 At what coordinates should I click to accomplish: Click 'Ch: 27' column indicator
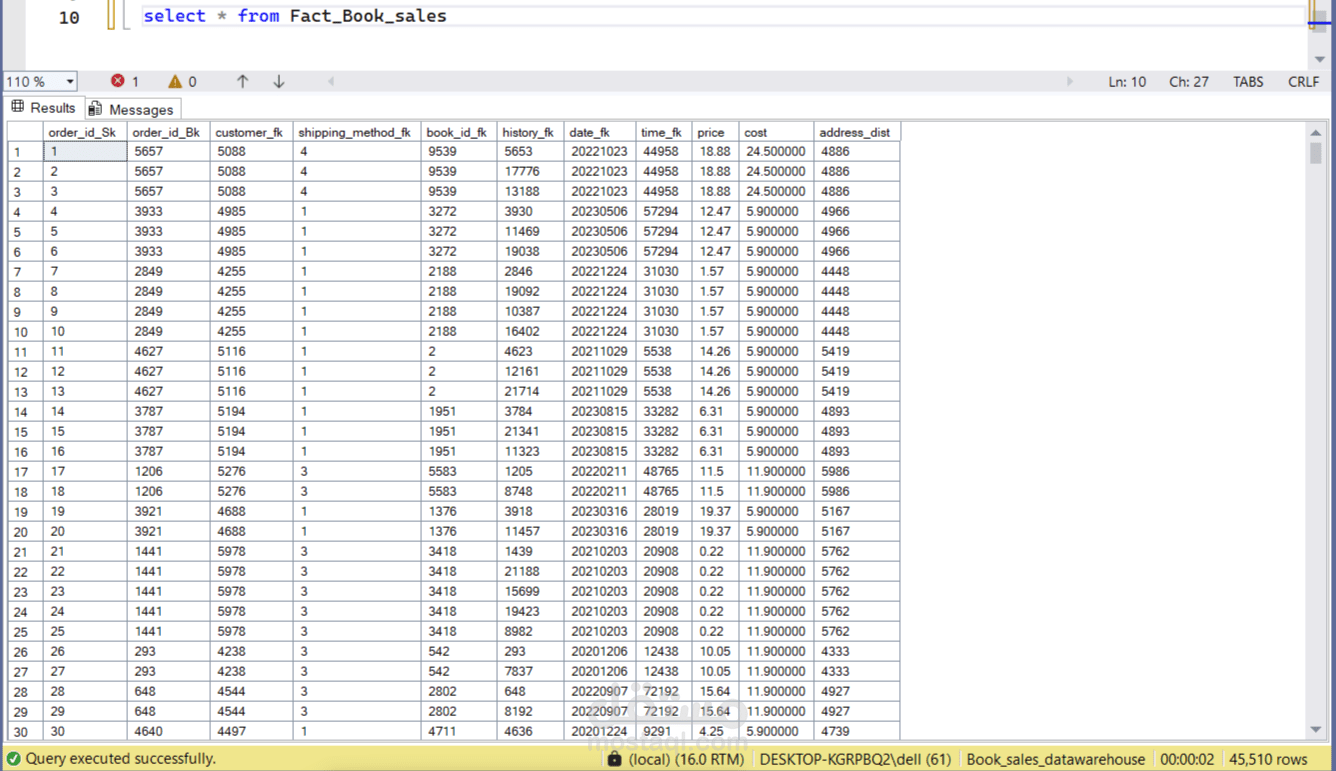[1188, 82]
